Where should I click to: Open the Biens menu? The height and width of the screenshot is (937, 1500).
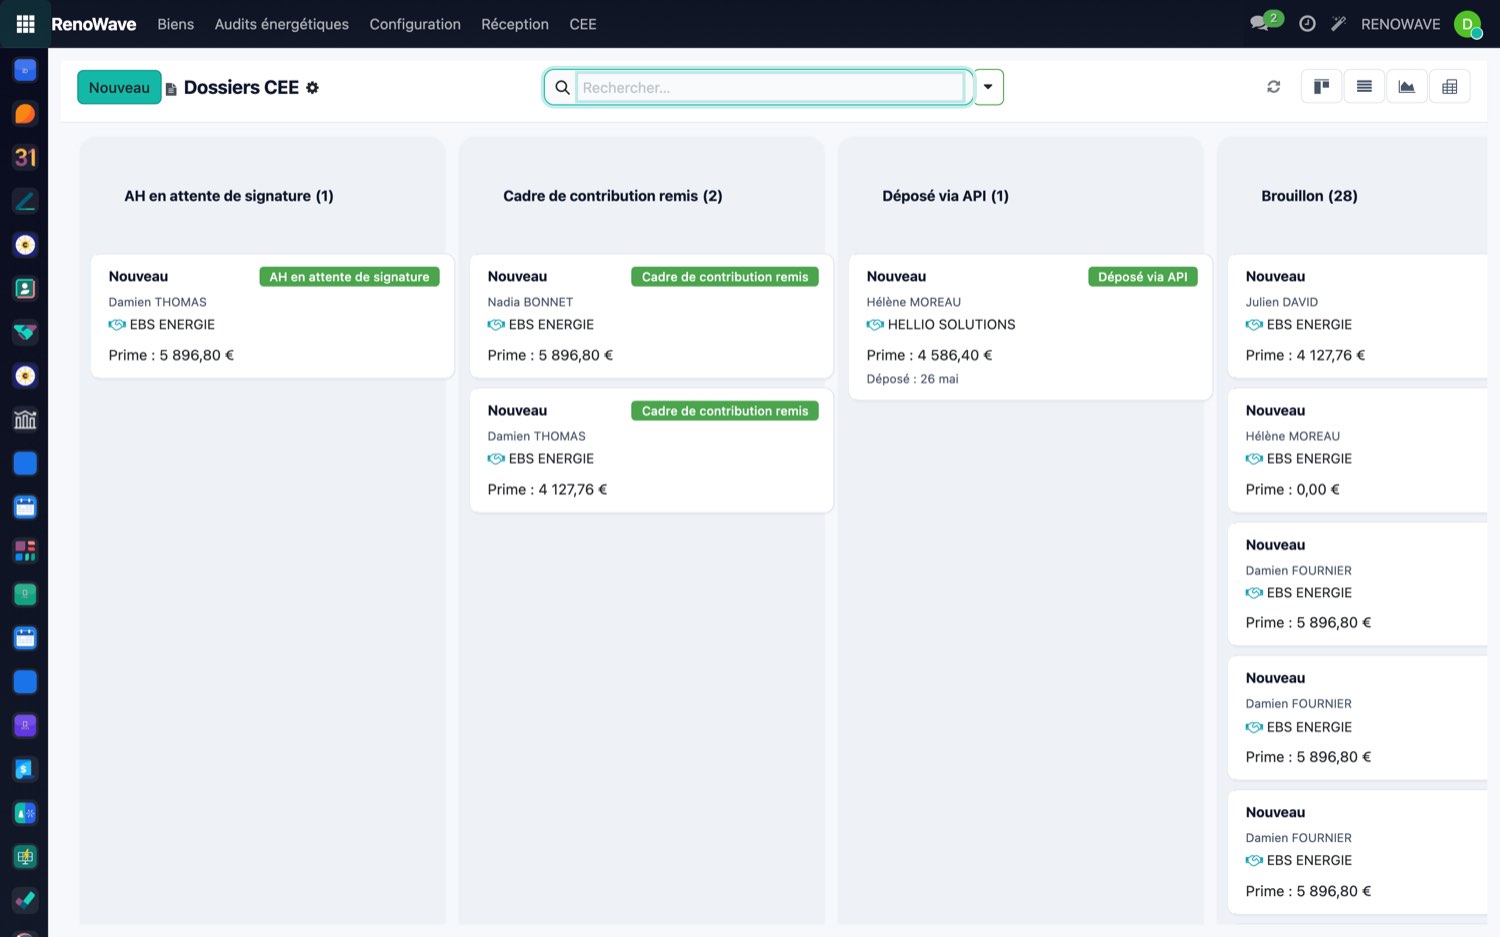pos(175,24)
